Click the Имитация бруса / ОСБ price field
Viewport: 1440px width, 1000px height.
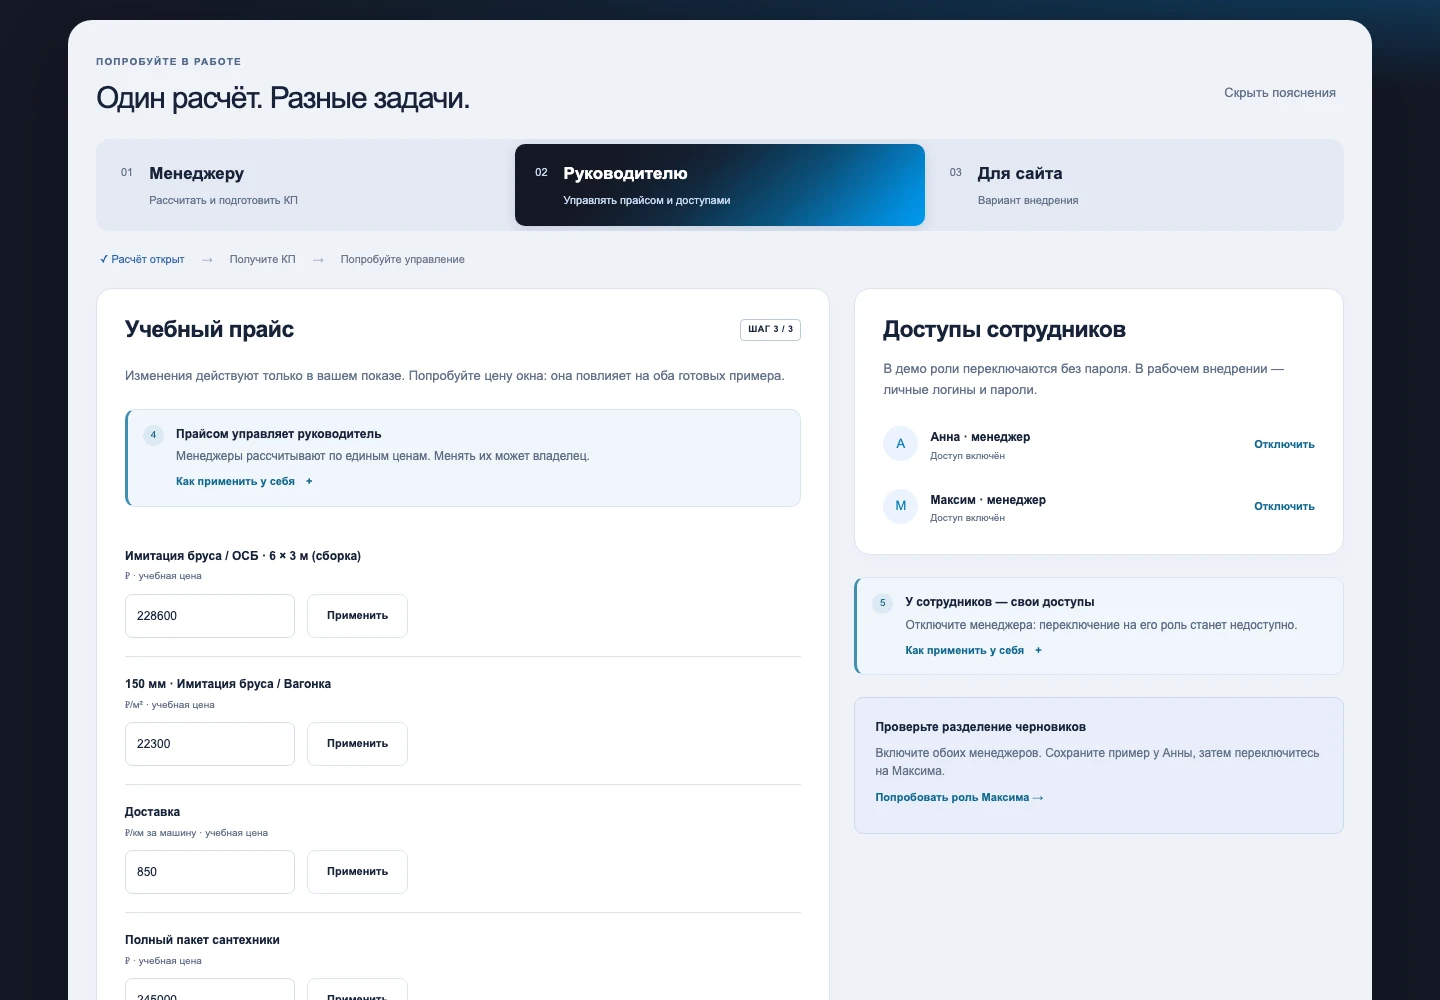click(210, 616)
